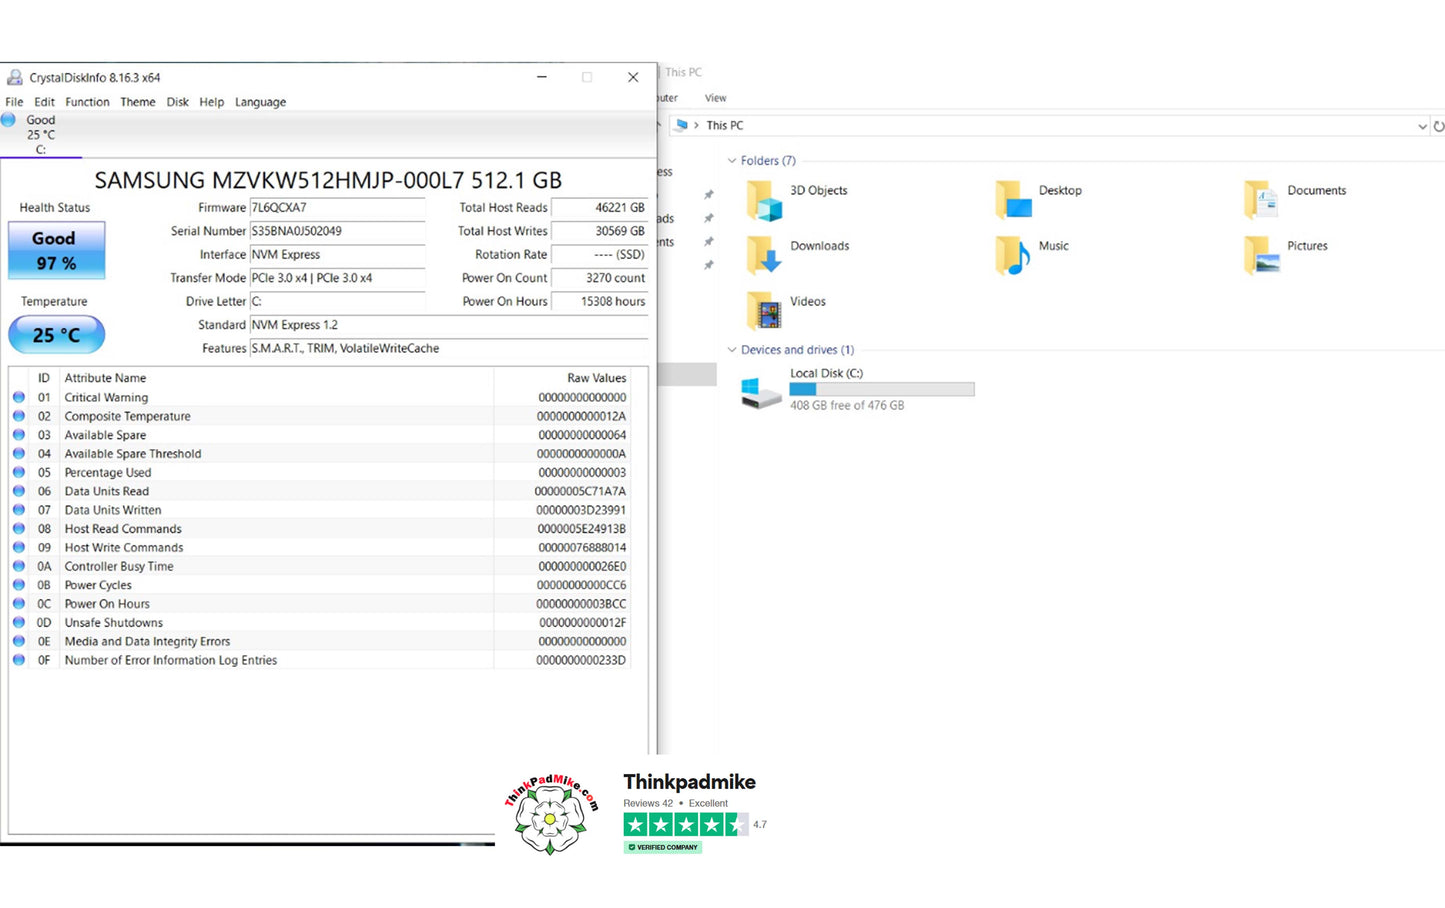Image resolution: width=1445 pixels, height=908 pixels.
Task: Click the Serial Number field S35BNA0J502049
Action: [x=337, y=231]
